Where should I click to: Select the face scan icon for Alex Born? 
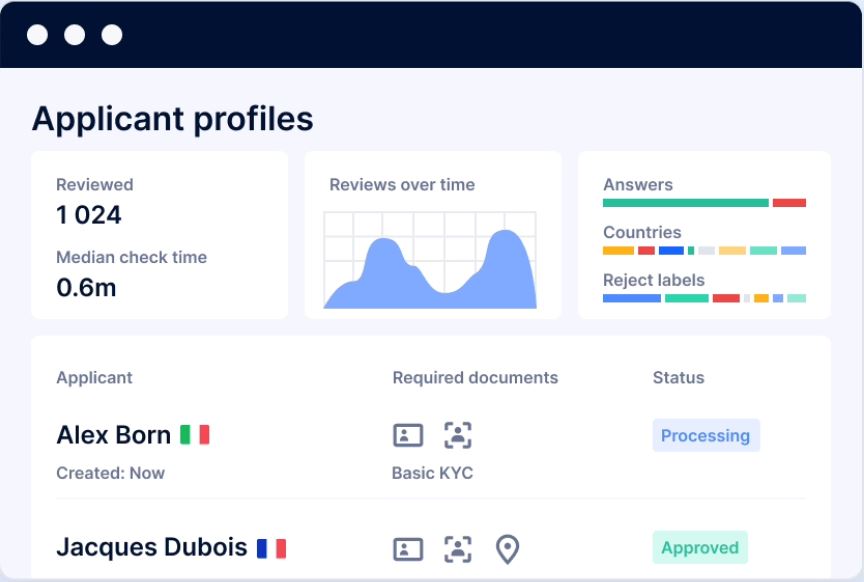tap(458, 435)
